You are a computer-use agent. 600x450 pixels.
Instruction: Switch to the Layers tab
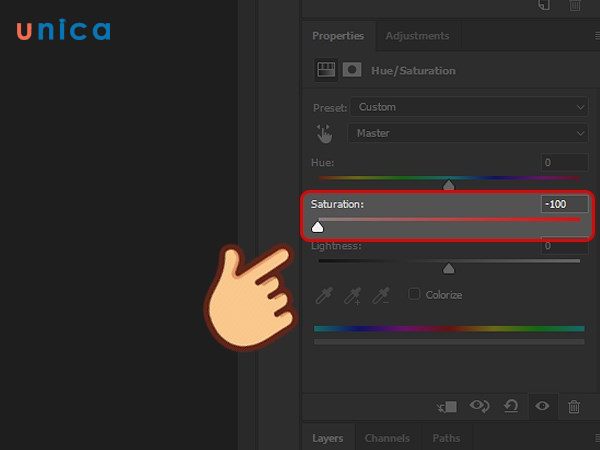coord(328,438)
